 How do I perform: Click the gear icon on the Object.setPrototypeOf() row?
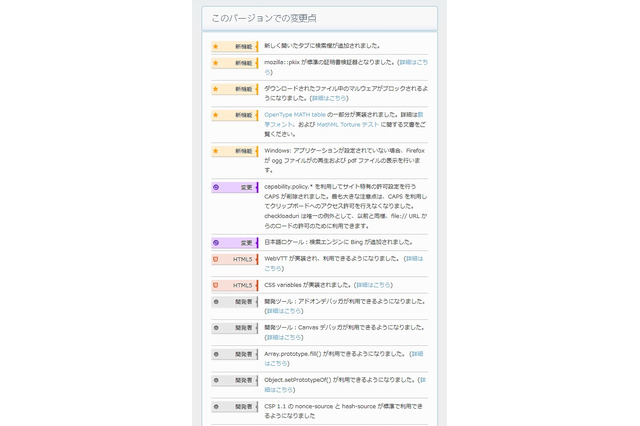point(216,380)
